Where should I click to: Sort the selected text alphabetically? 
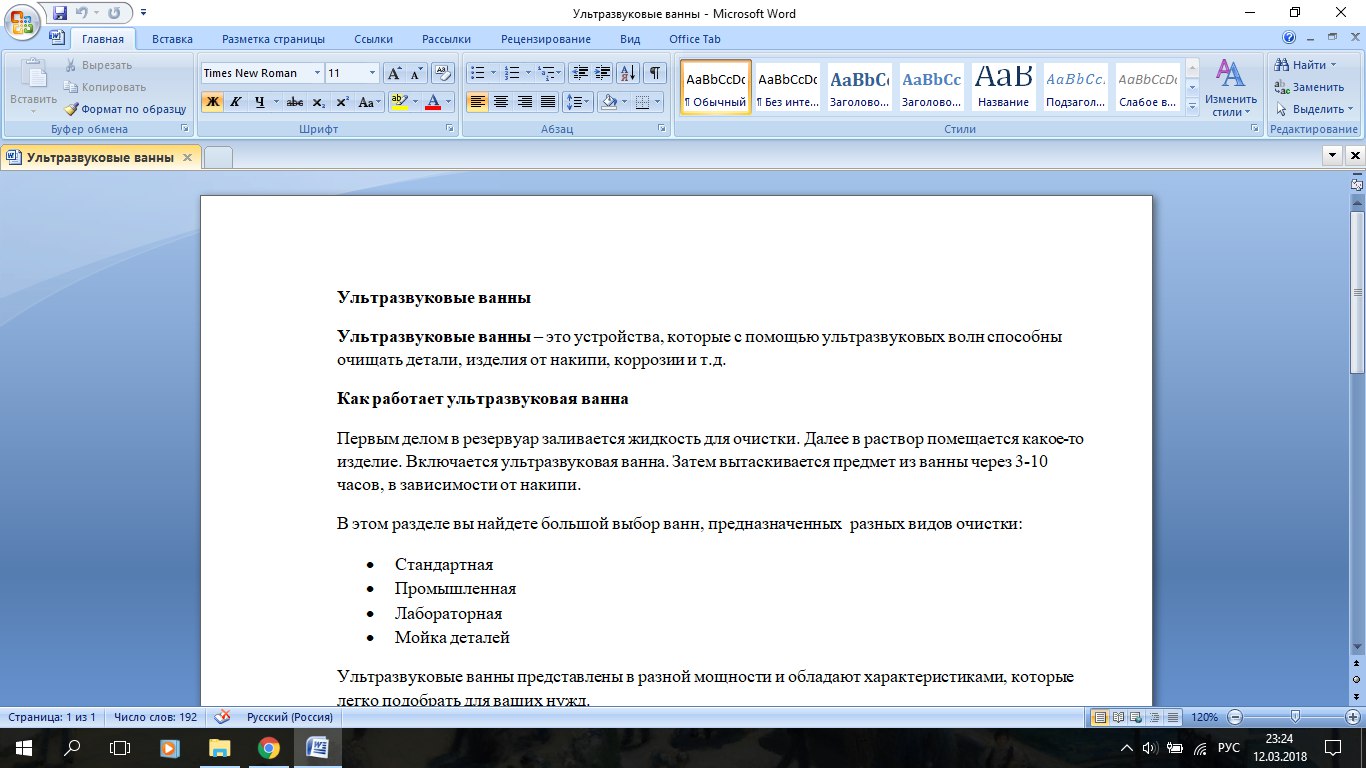click(628, 73)
